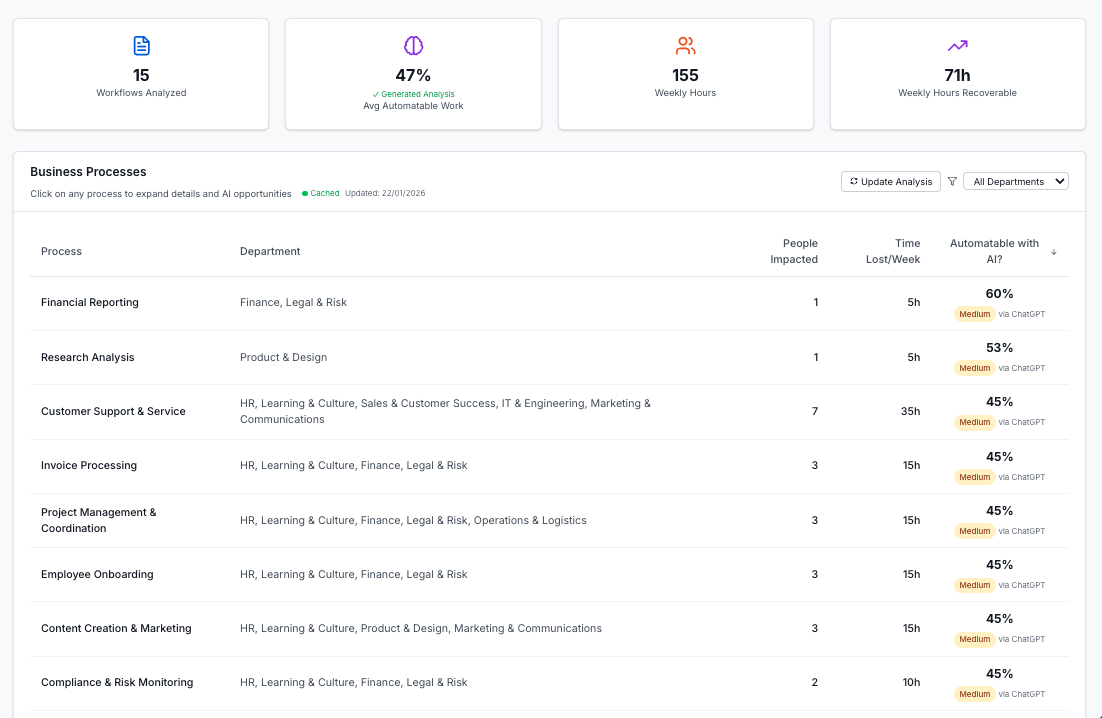The height and width of the screenshot is (718, 1102).
Task: Click the People Impacted column header
Action: click(793, 252)
